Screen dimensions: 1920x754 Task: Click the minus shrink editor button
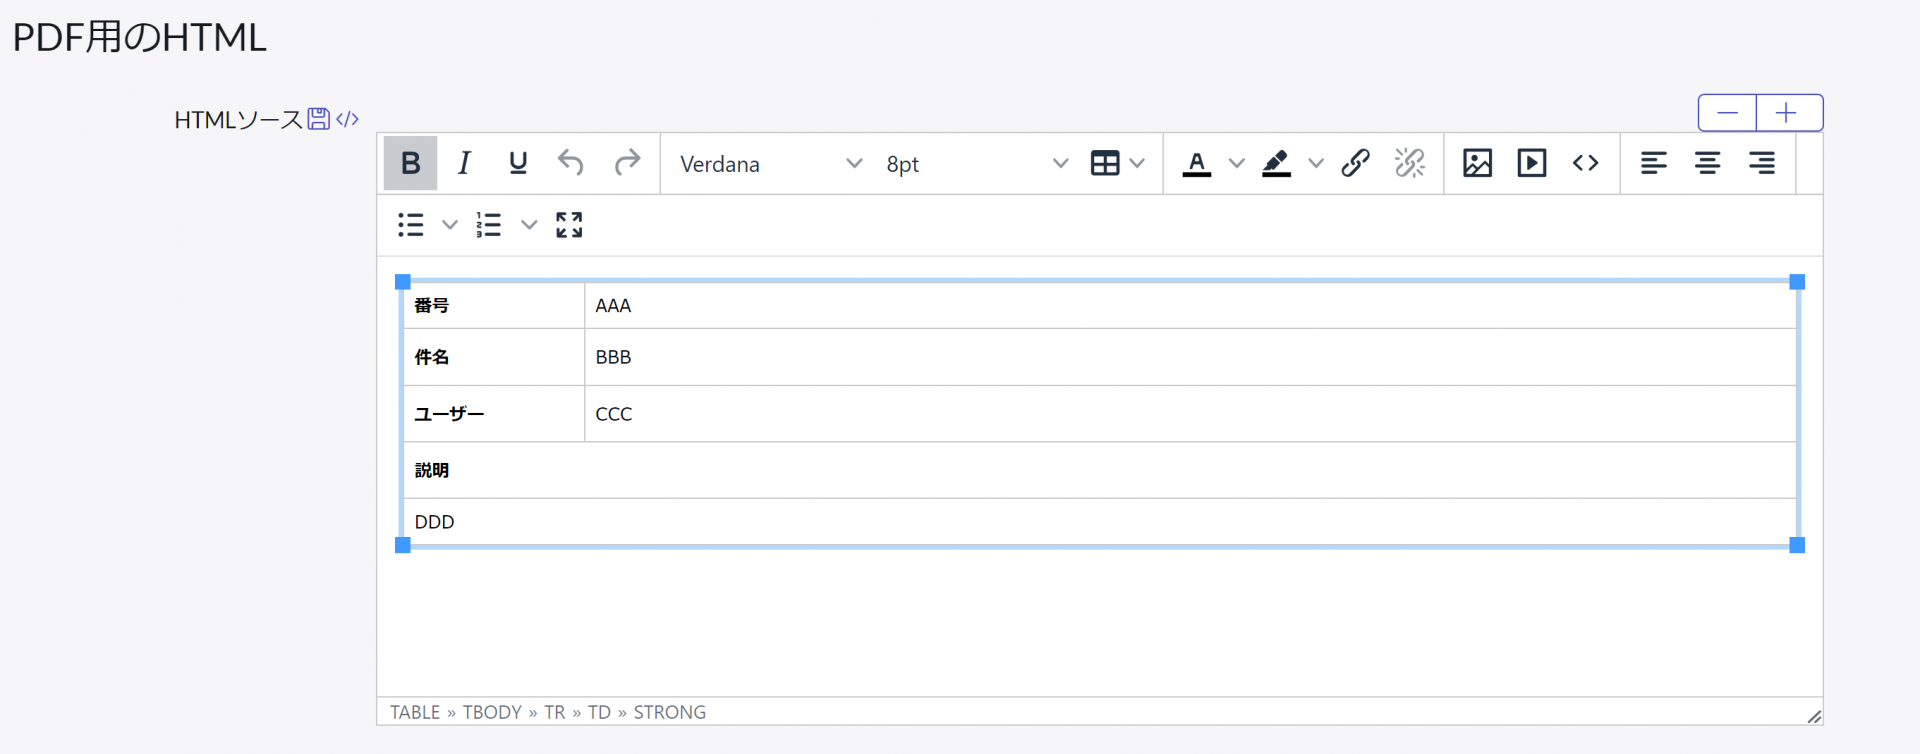[1727, 113]
